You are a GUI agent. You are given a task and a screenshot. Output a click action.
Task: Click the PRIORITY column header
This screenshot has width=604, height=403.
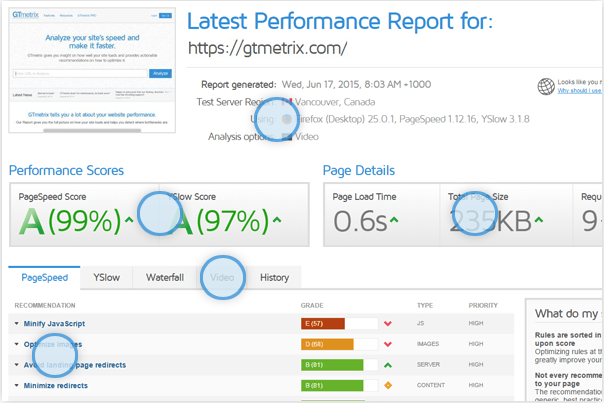[x=483, y=306]
